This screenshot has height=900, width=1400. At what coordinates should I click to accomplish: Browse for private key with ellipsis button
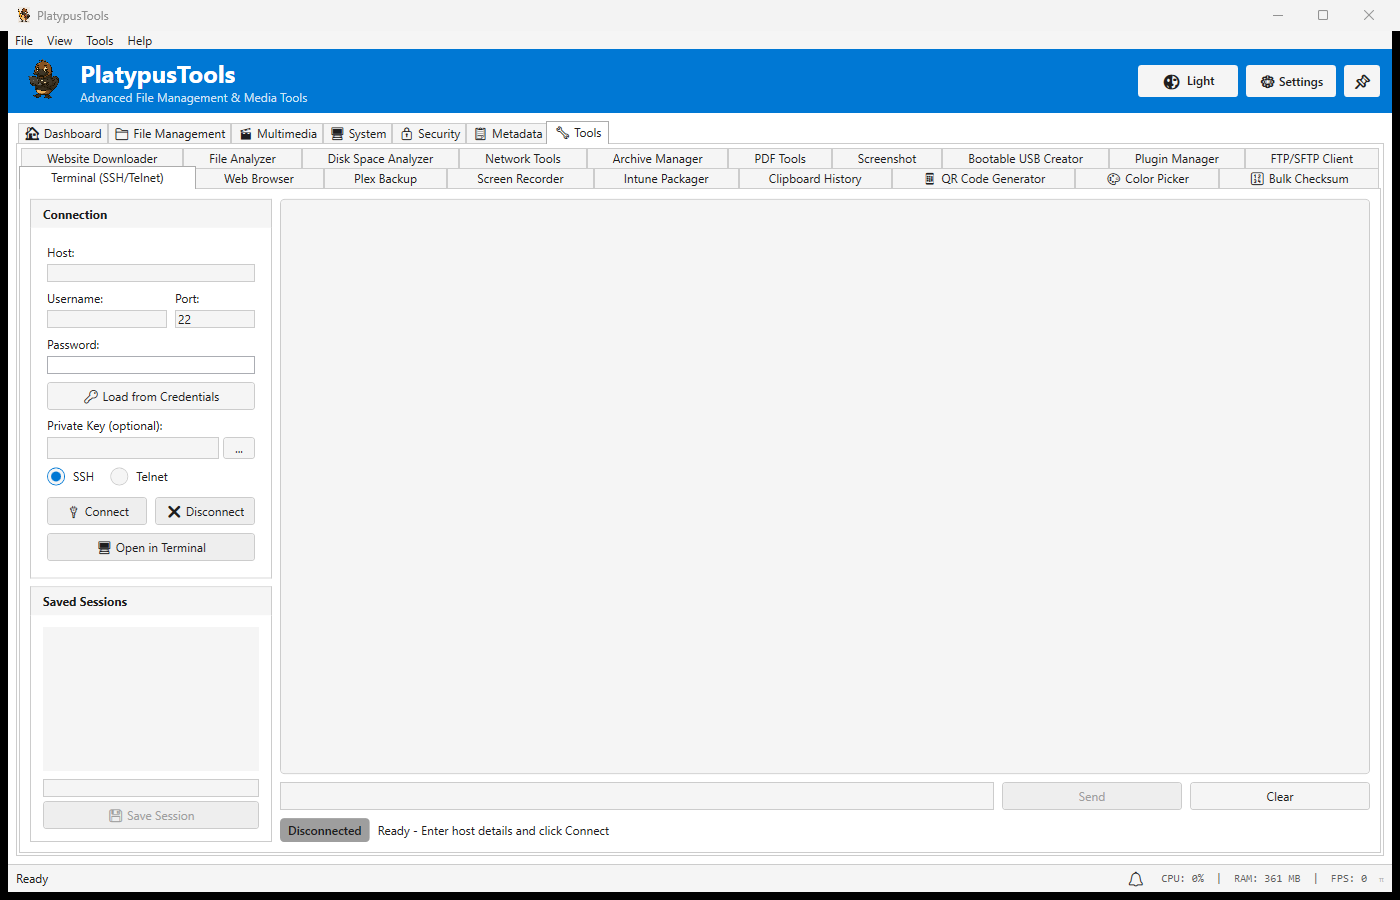pos(239,449)
